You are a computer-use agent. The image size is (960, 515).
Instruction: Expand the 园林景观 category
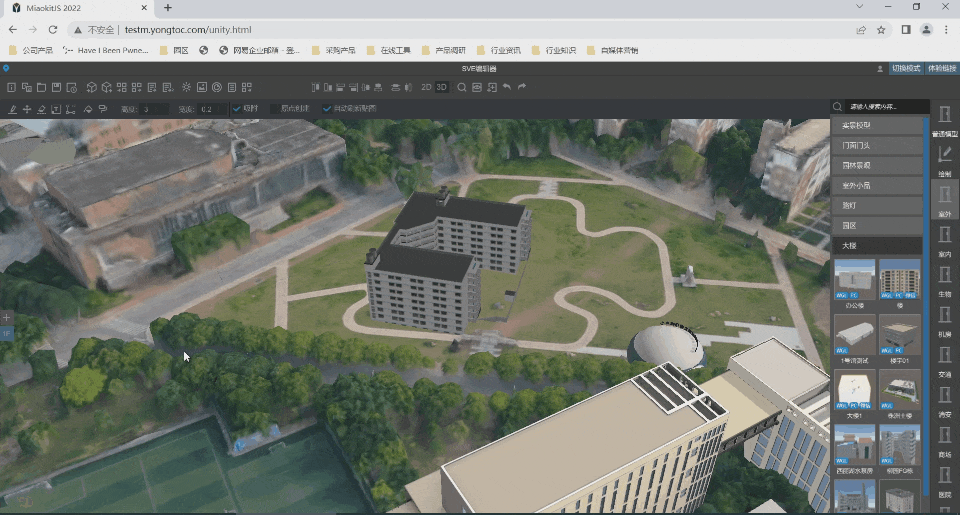click(877, 165)
